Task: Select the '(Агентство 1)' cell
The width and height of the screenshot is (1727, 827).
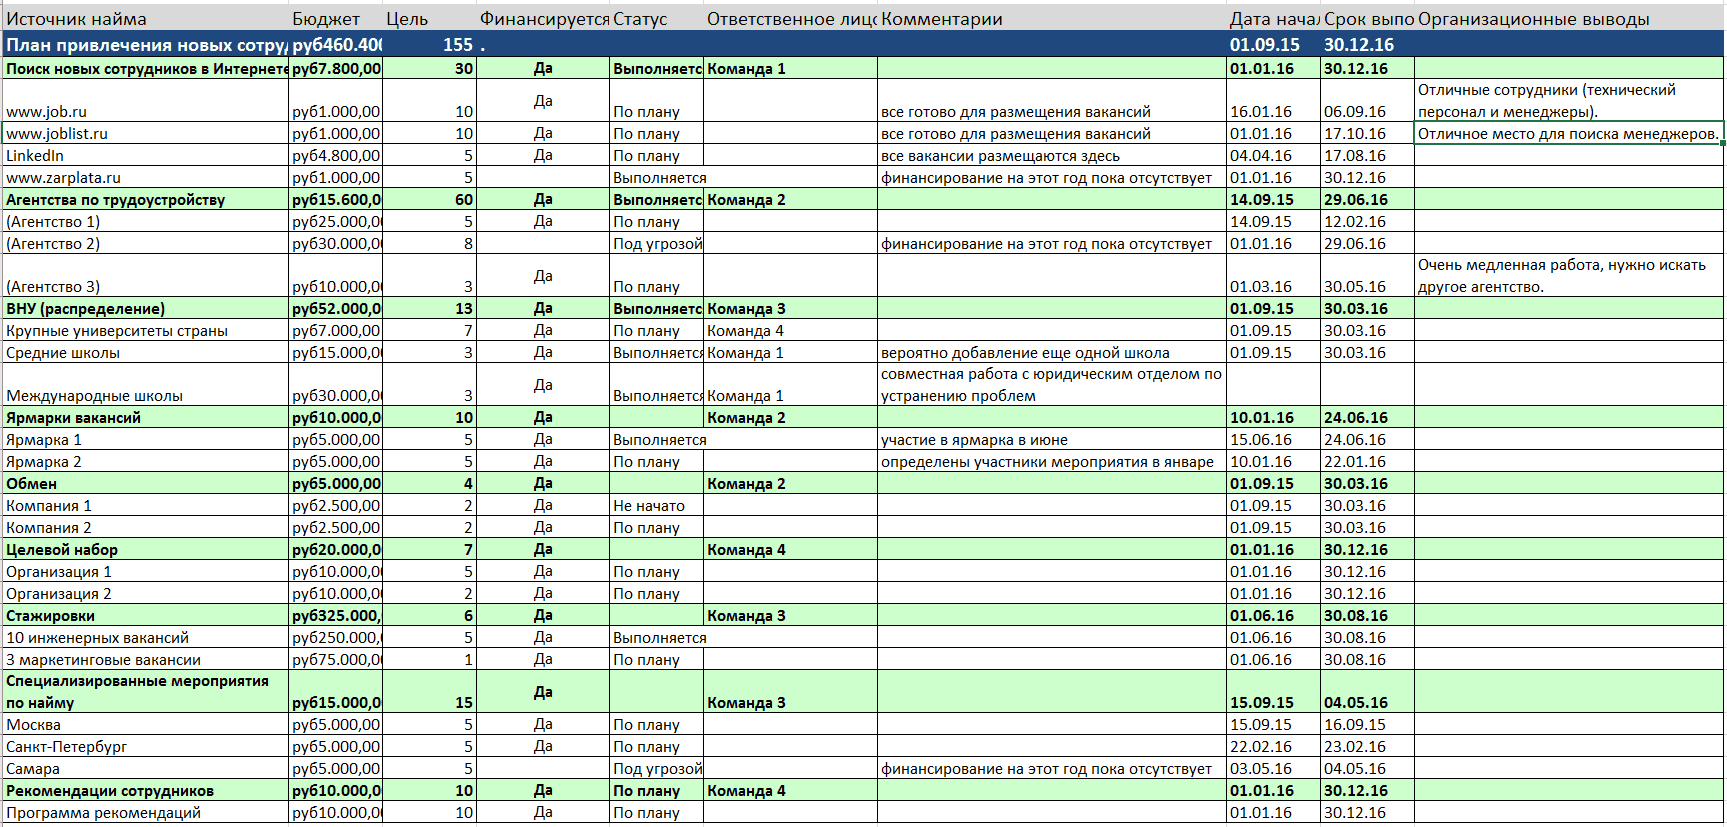Action: pyautogui.click(x=145, y=221)
